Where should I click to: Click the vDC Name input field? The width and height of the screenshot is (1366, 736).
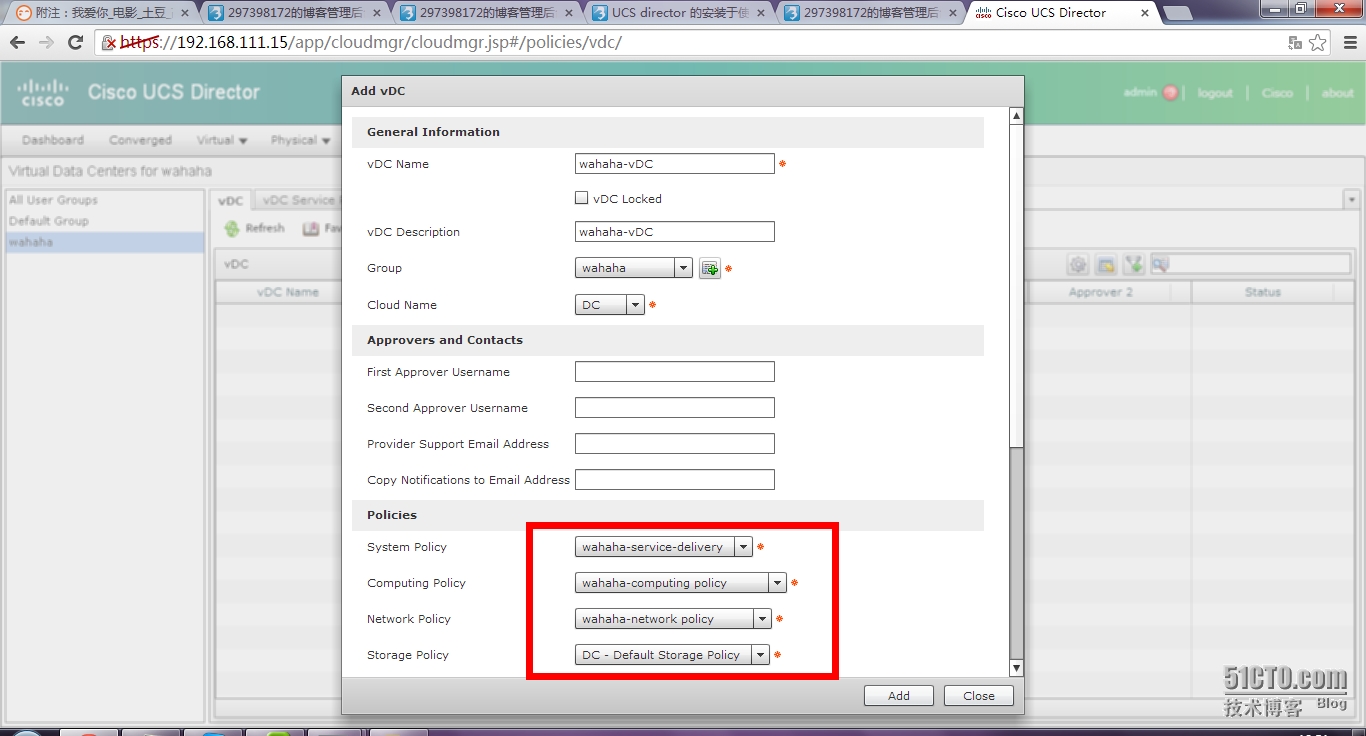click(x=675, y=164)
